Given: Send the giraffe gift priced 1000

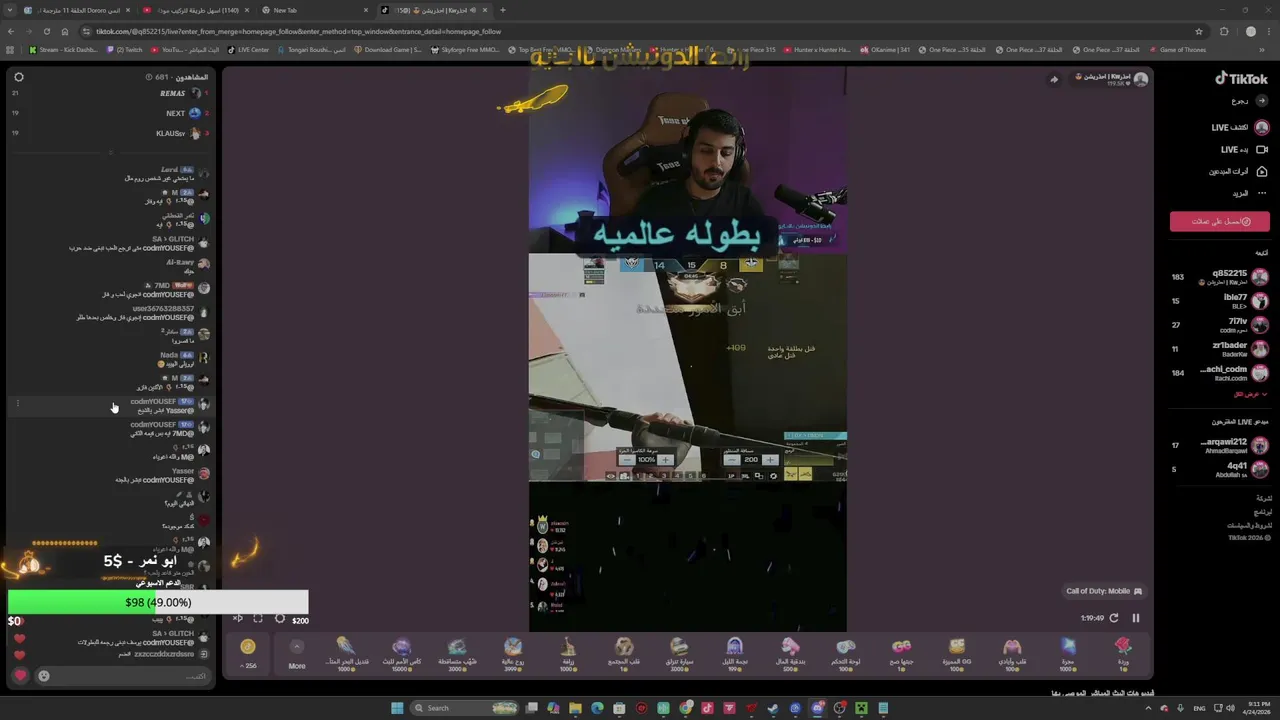Looking at the screenshot, I should (568, 653).
